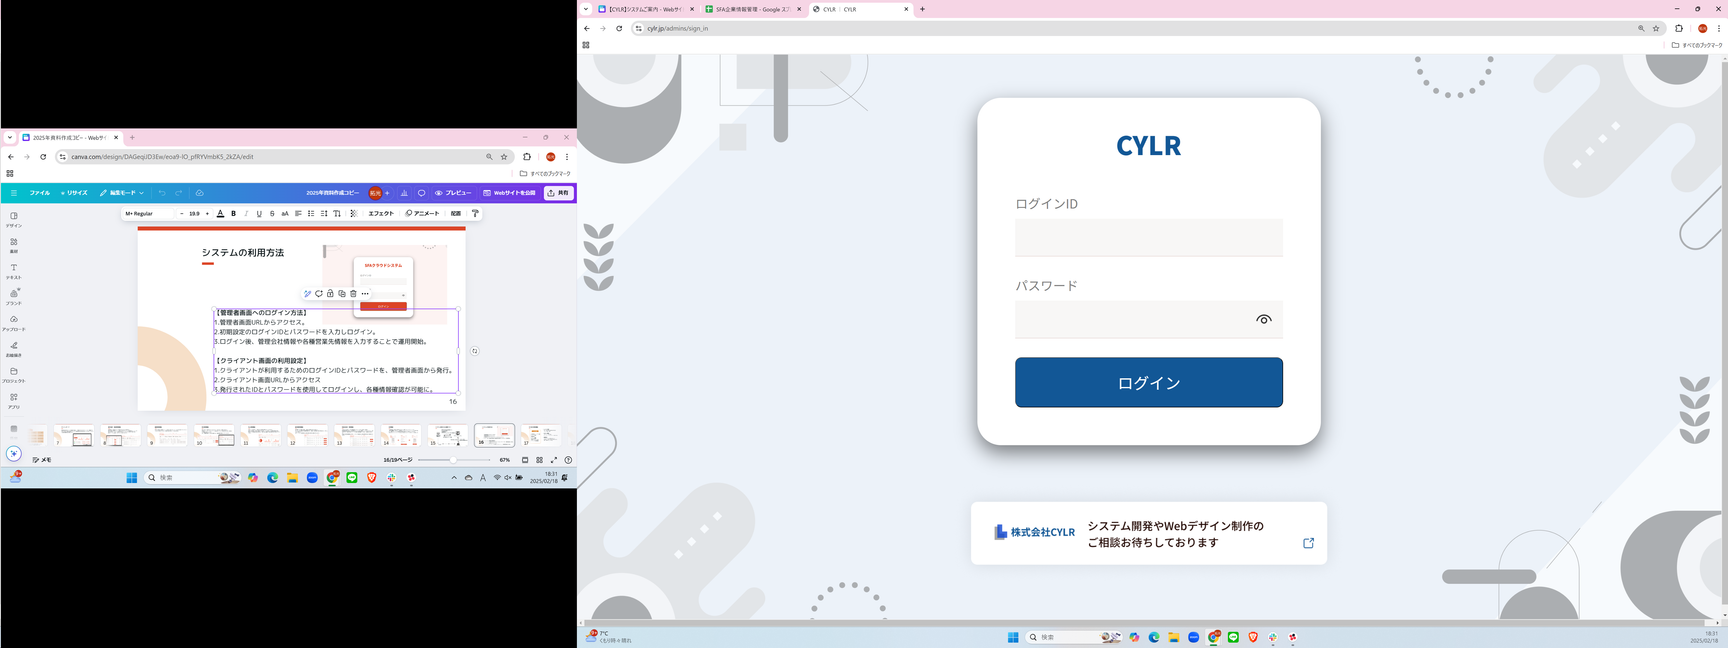The height and width of the screenshot is (648, 1728).
Task: Click the 共有 share button
Action: [559, 193]
